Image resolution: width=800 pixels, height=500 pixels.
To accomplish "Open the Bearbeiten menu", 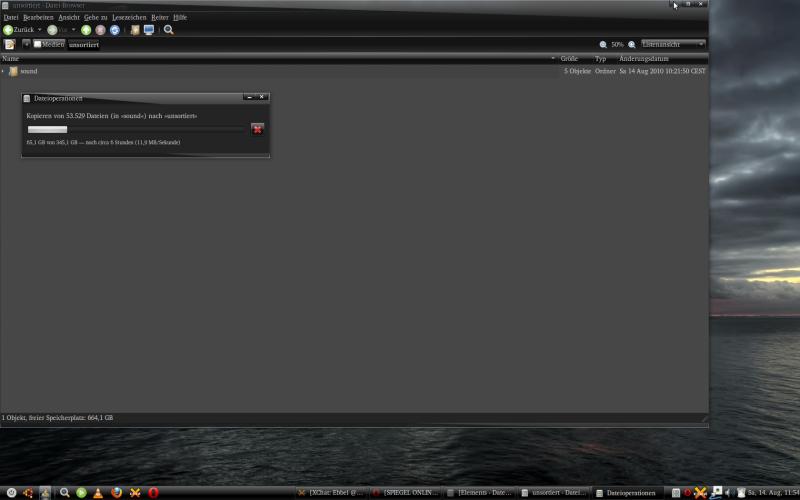I will click(38, 17).
